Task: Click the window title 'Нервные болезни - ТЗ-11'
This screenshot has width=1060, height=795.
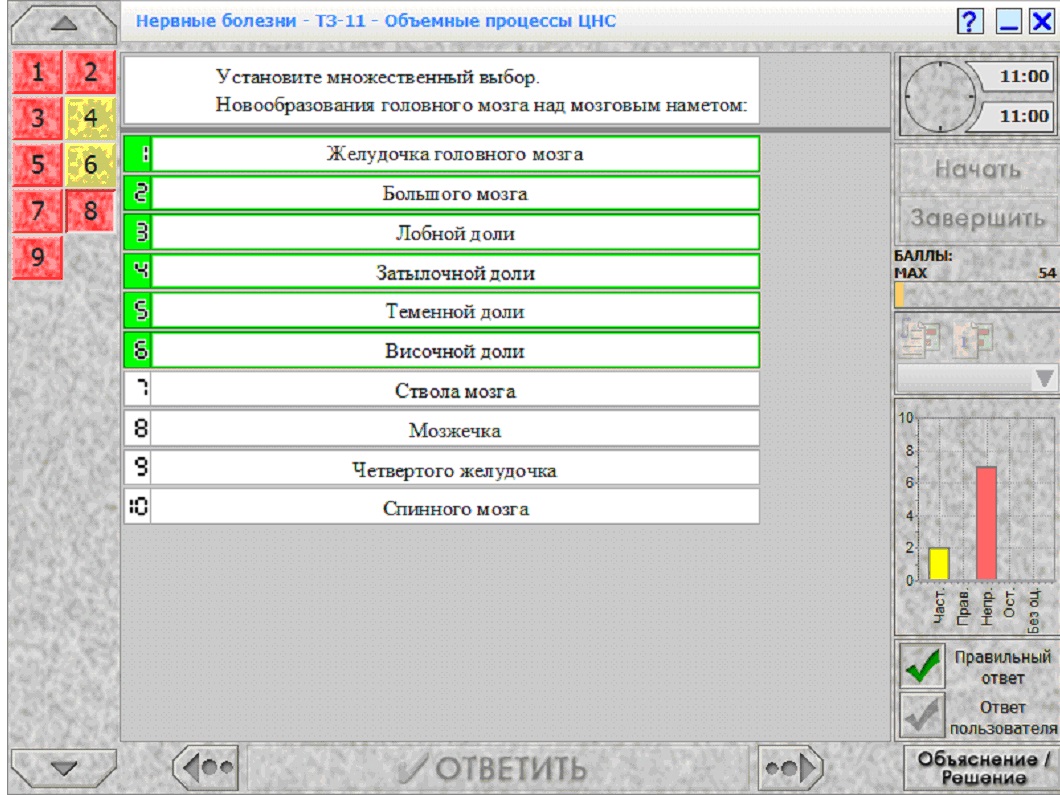Action: click(x=250, y=21)
